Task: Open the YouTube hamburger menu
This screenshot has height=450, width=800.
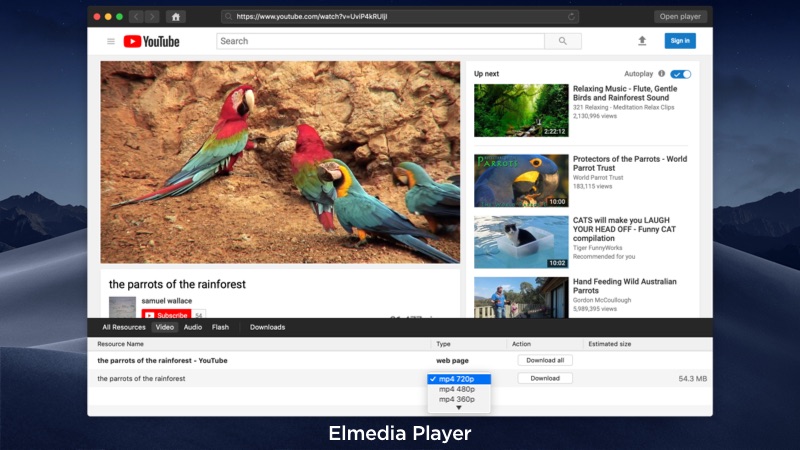Action: pos(111,41)
